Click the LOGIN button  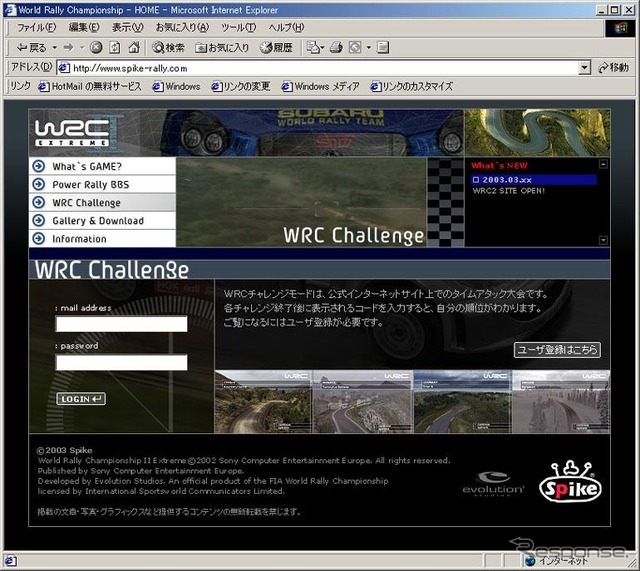coord(81,399)
